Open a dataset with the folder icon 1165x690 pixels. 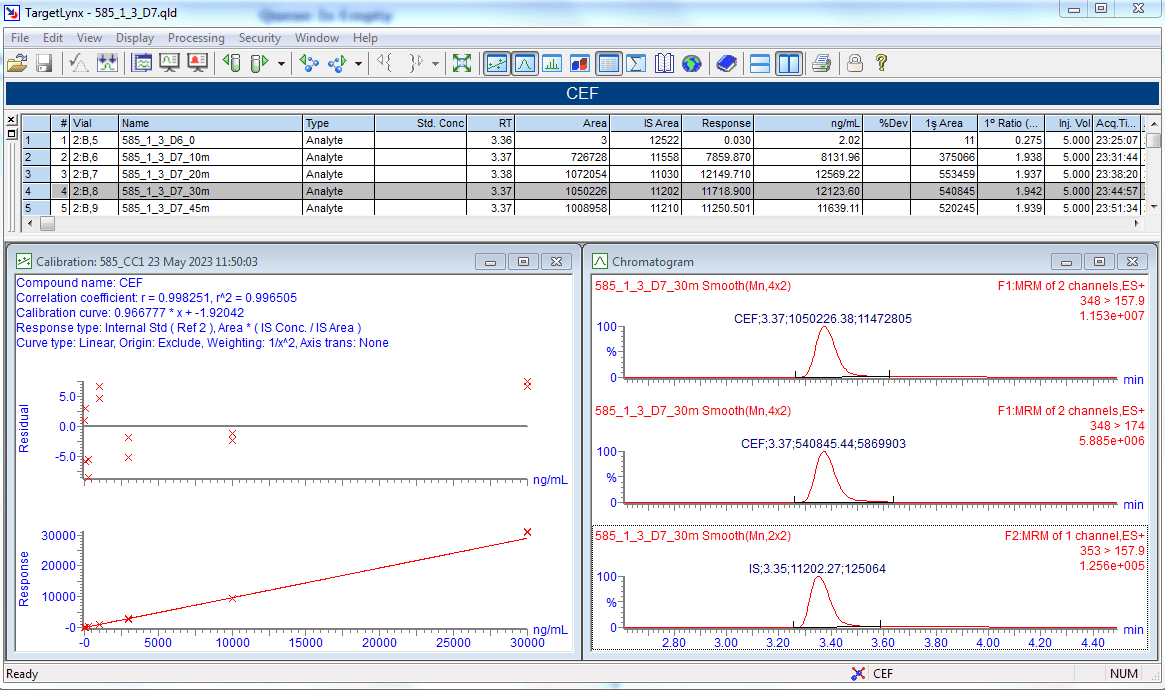coord(16,64)
